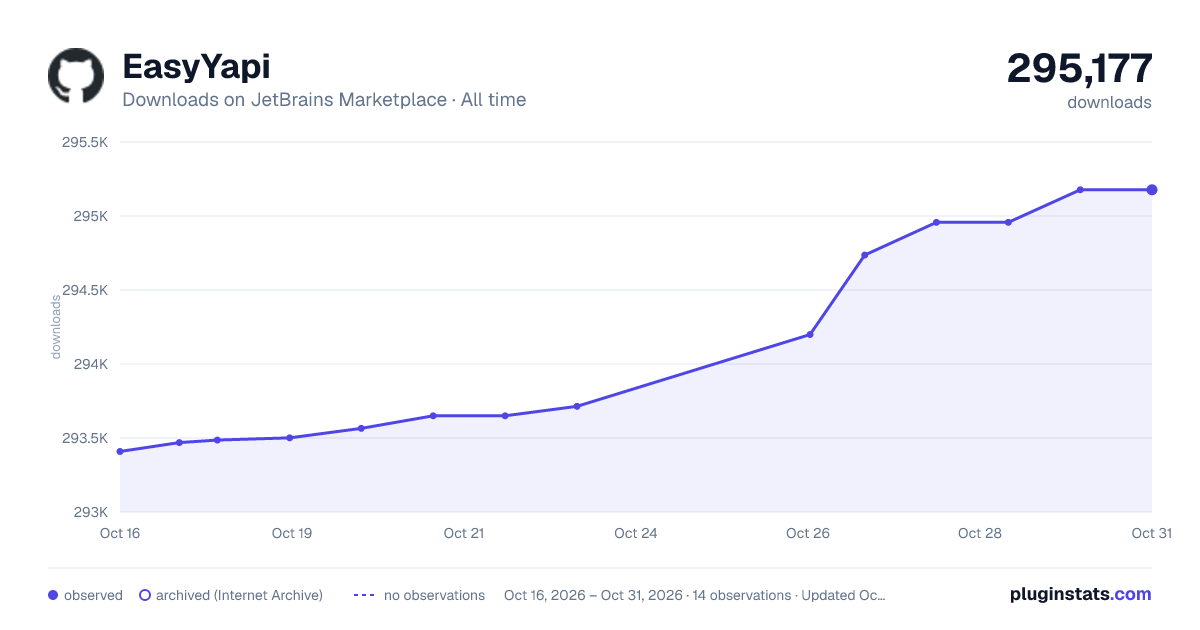Click the 'no observations' legend entry
Image resolution: width=1200 pixels, height=630 pixels.
click(419, 595)
